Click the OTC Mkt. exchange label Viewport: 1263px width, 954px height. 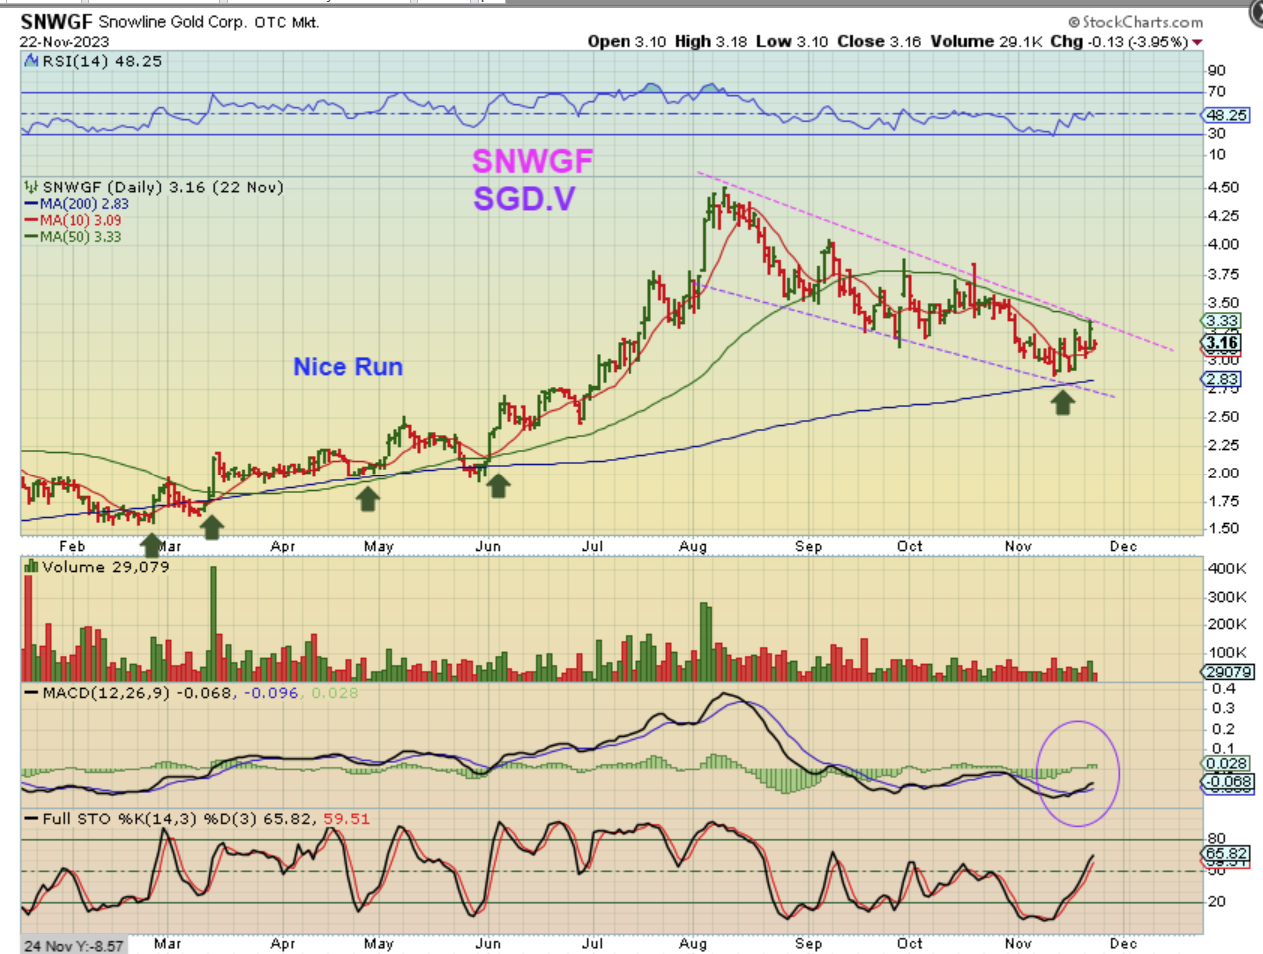click(x=287, y=22)
